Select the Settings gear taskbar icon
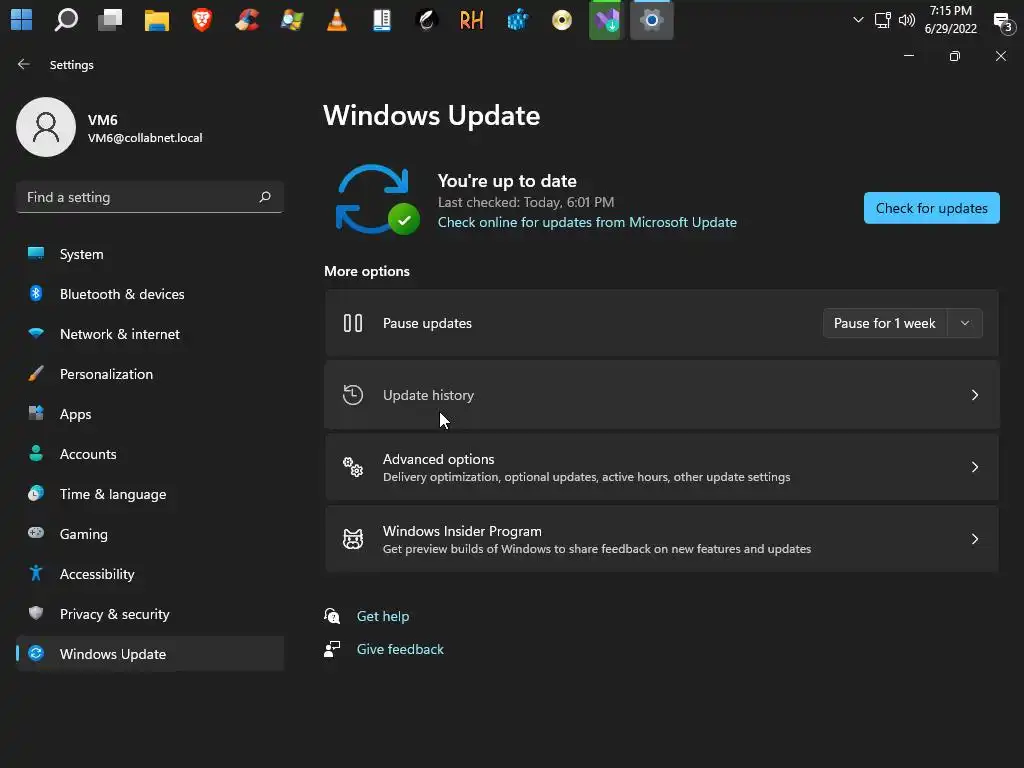This screenshot has height=768, width=1024. point(652,20)
